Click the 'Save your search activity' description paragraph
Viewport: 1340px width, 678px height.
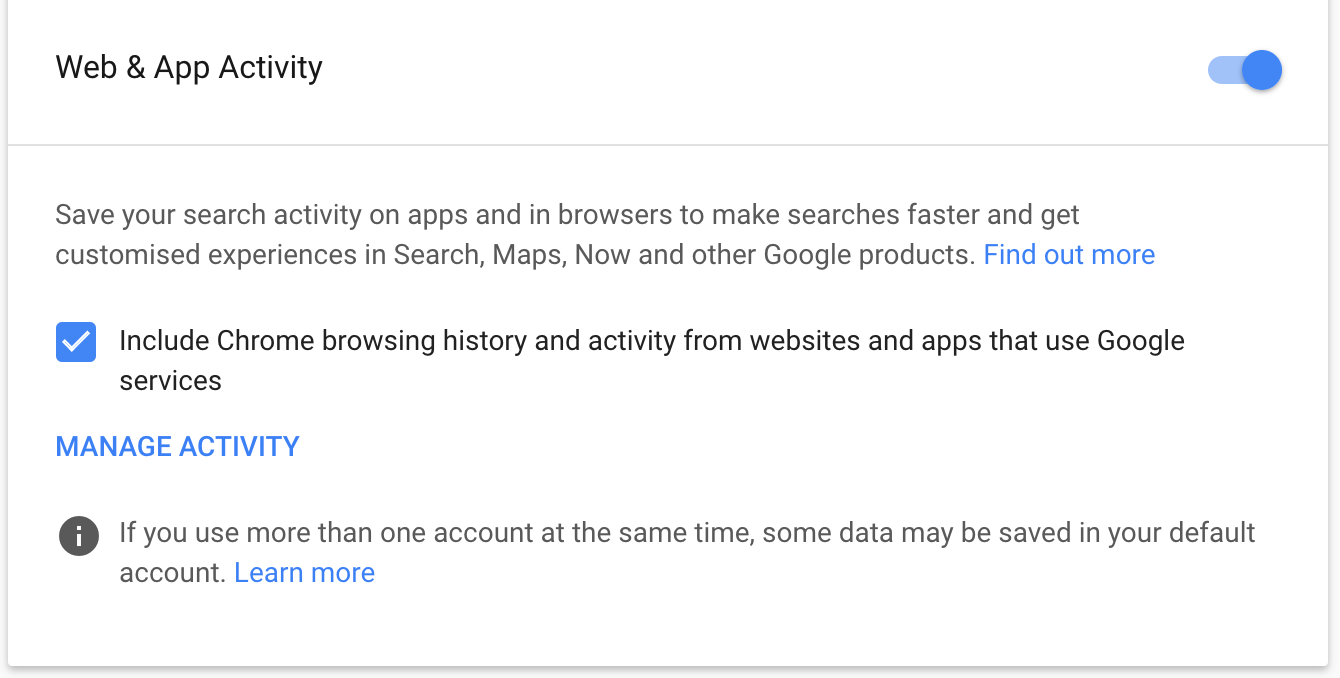[605, 235]
